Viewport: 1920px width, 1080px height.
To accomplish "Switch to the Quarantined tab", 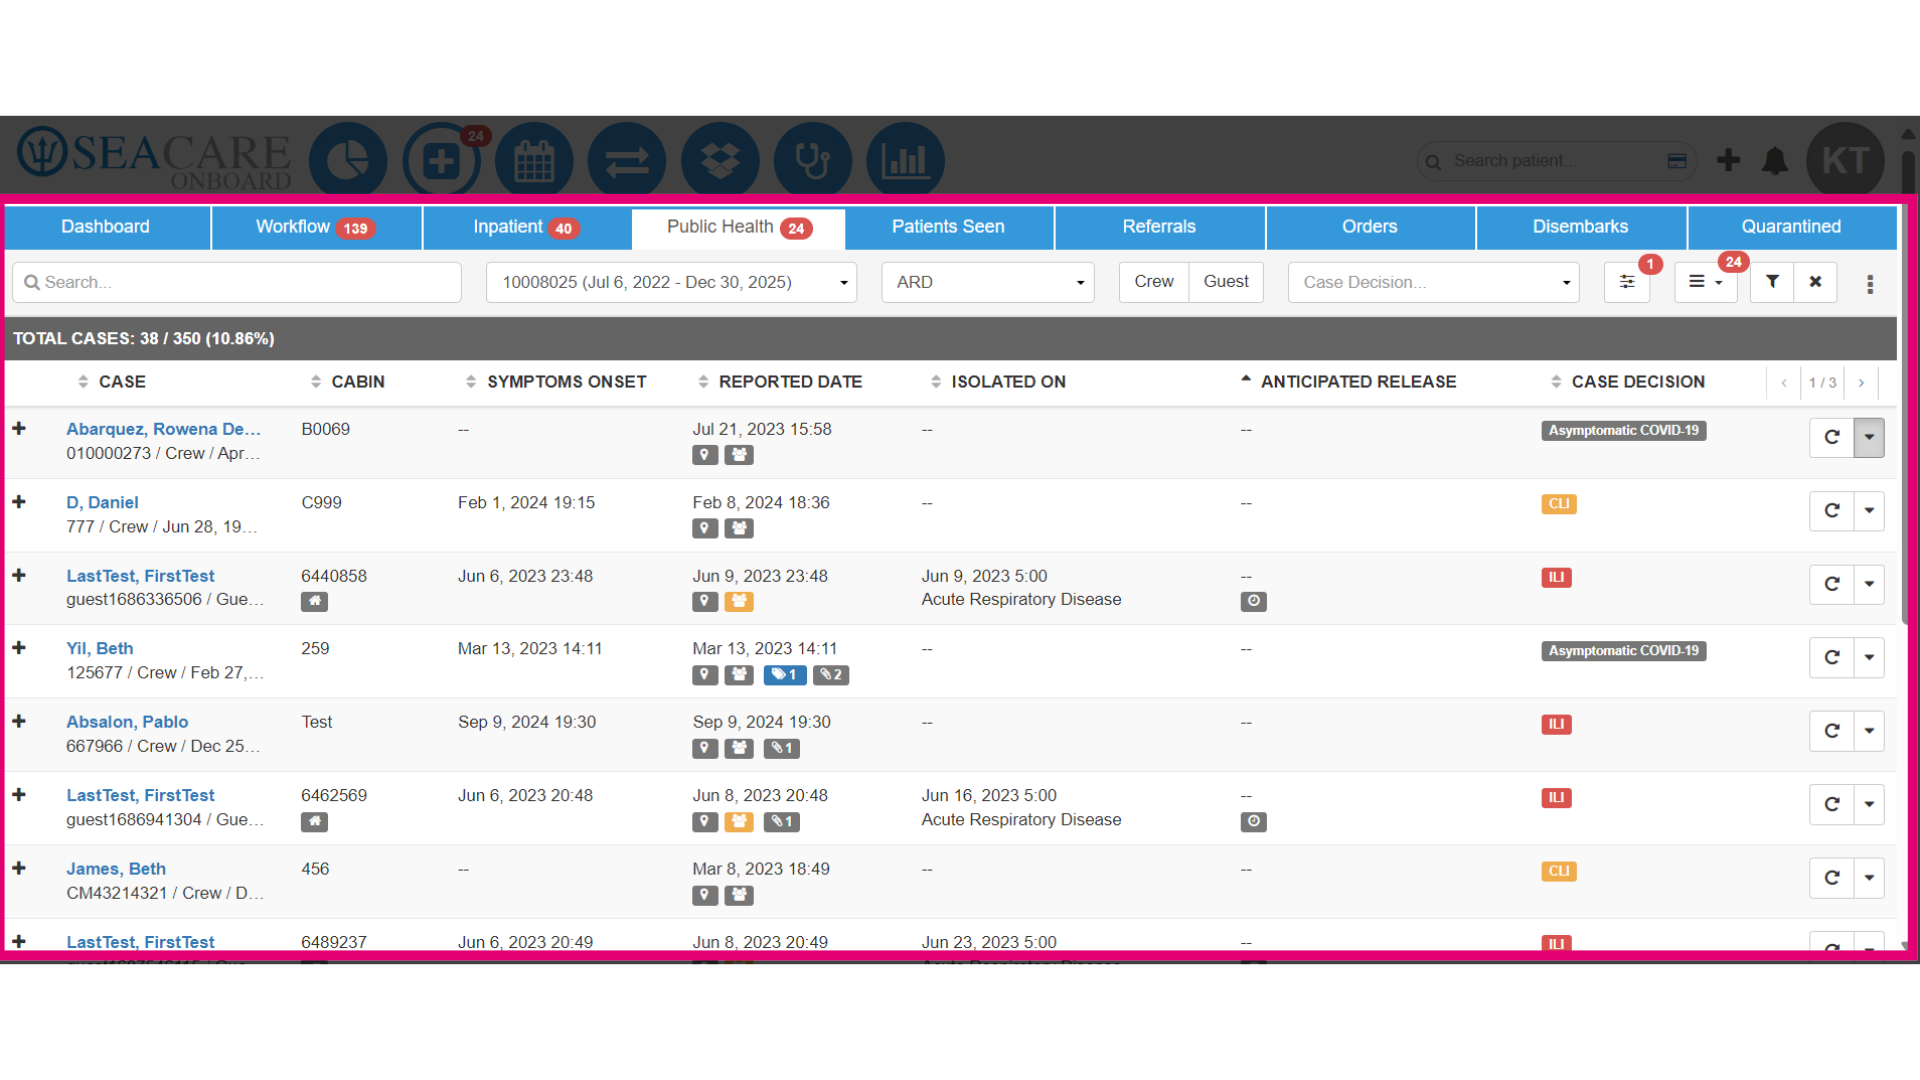I will (x=1791, y=227).
